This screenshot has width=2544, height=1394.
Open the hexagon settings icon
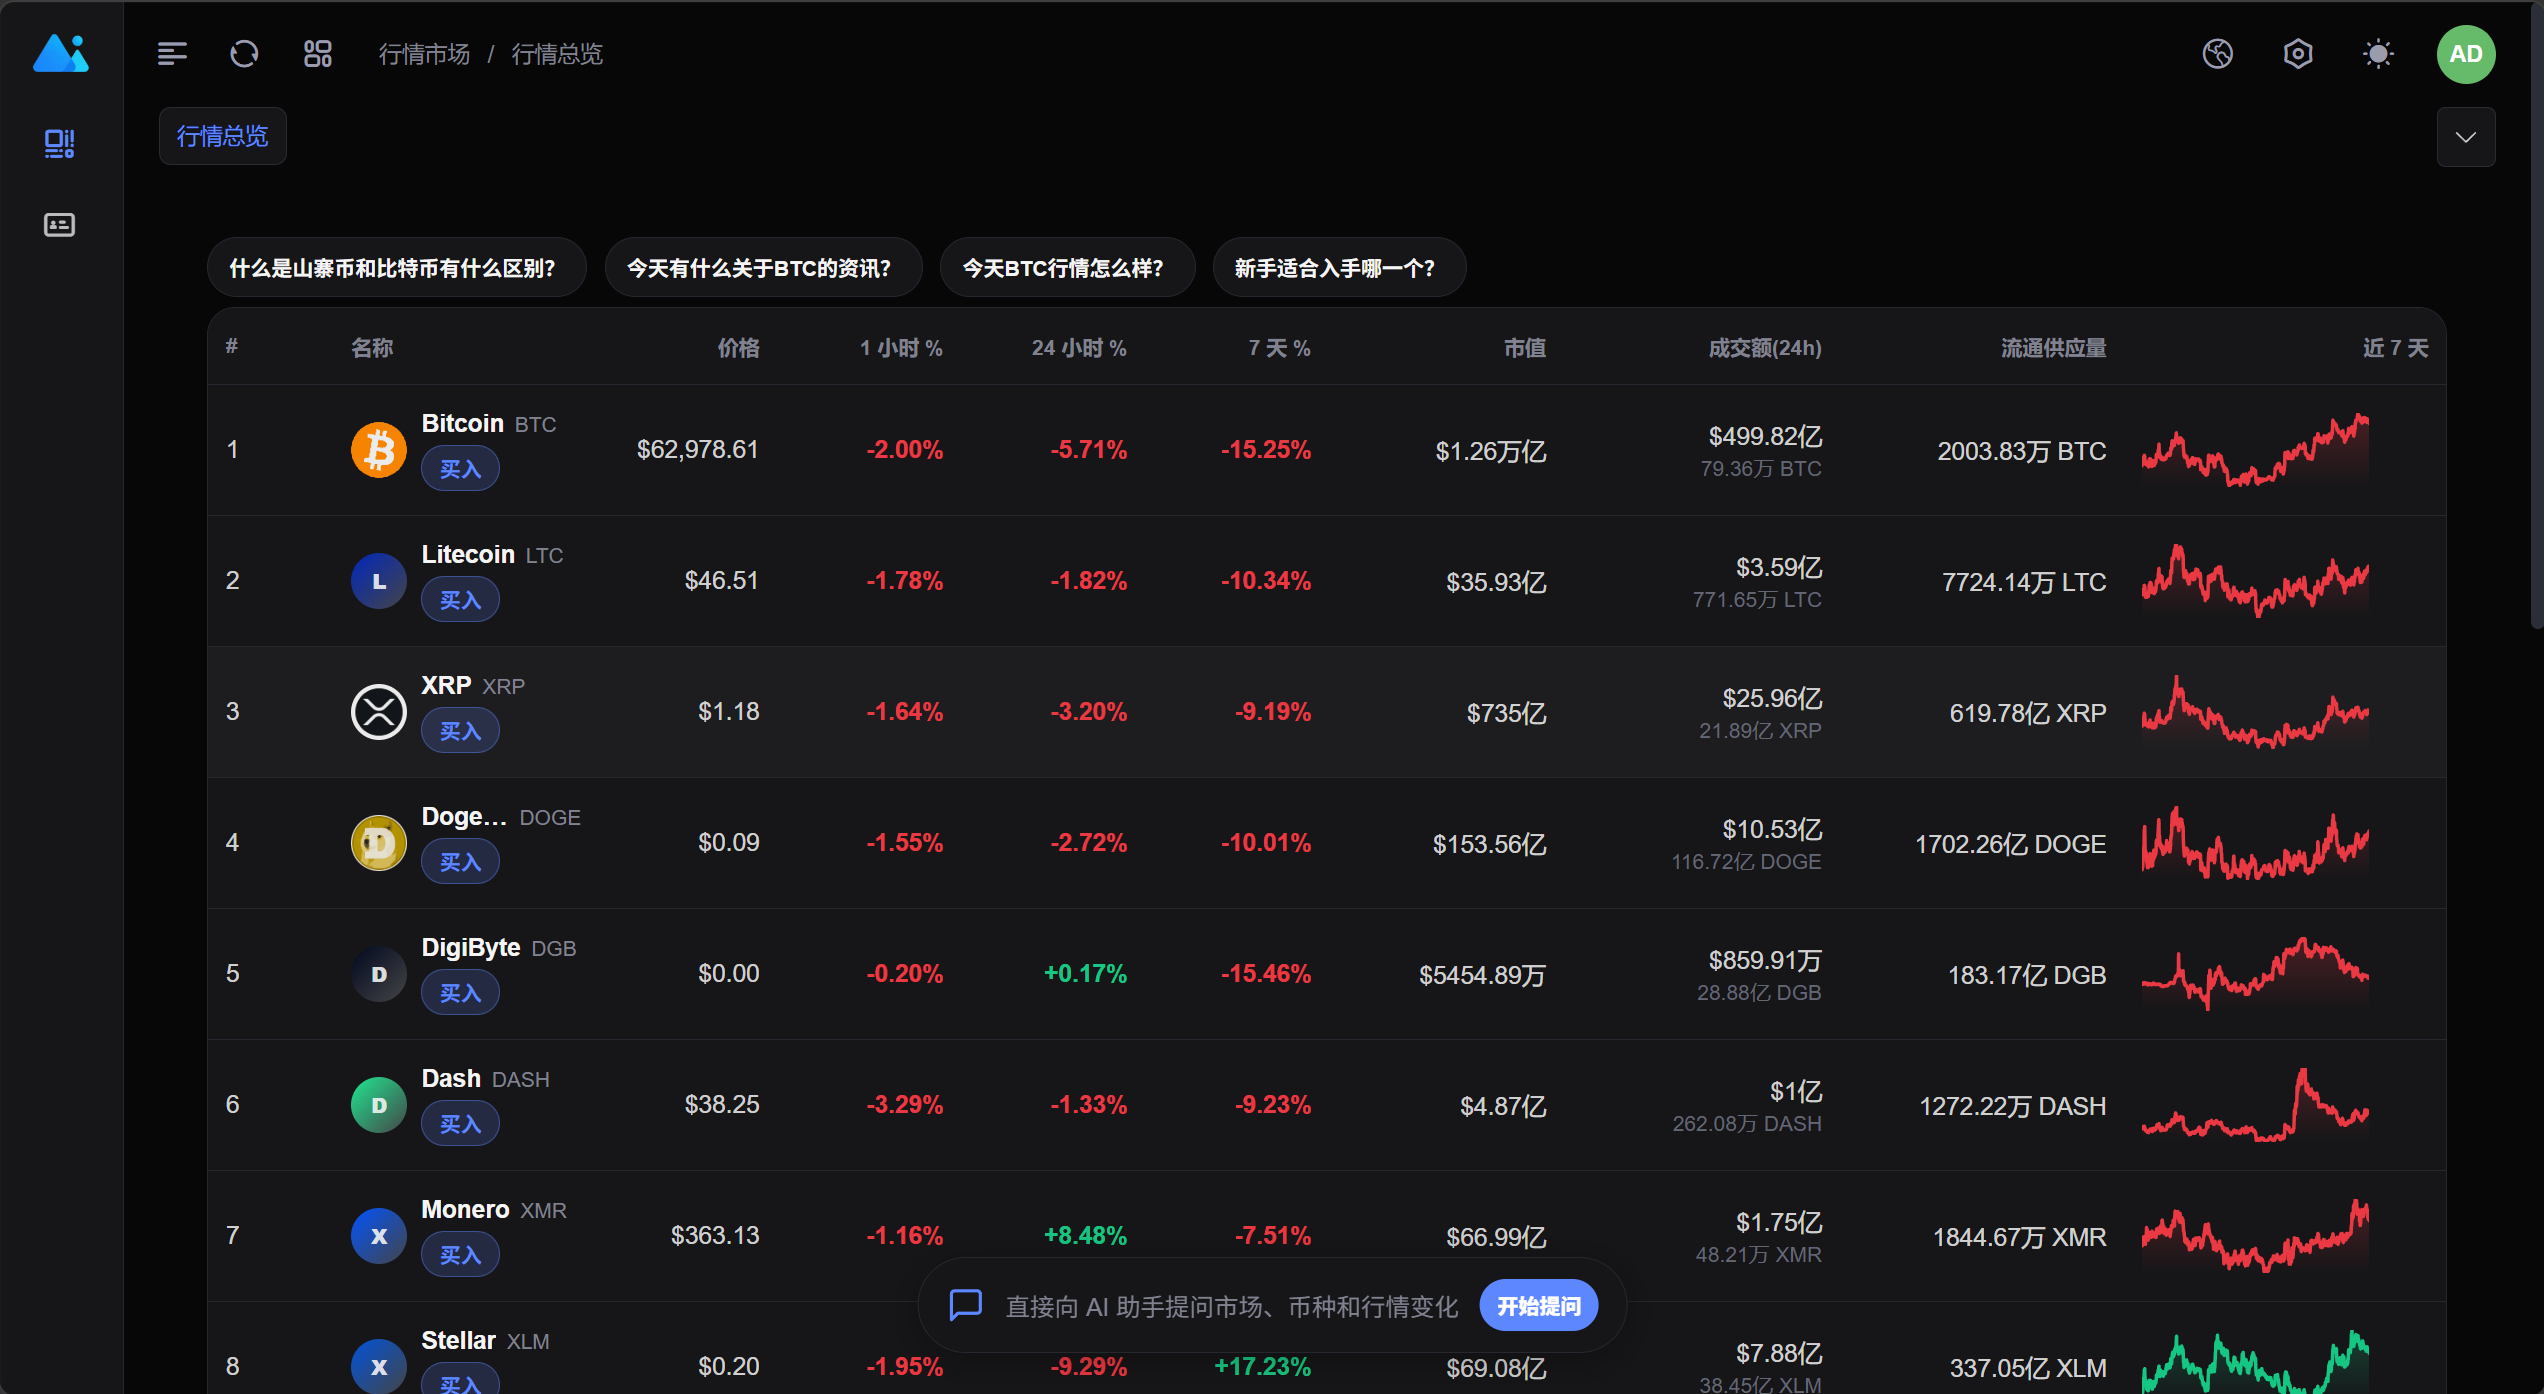2298,54
